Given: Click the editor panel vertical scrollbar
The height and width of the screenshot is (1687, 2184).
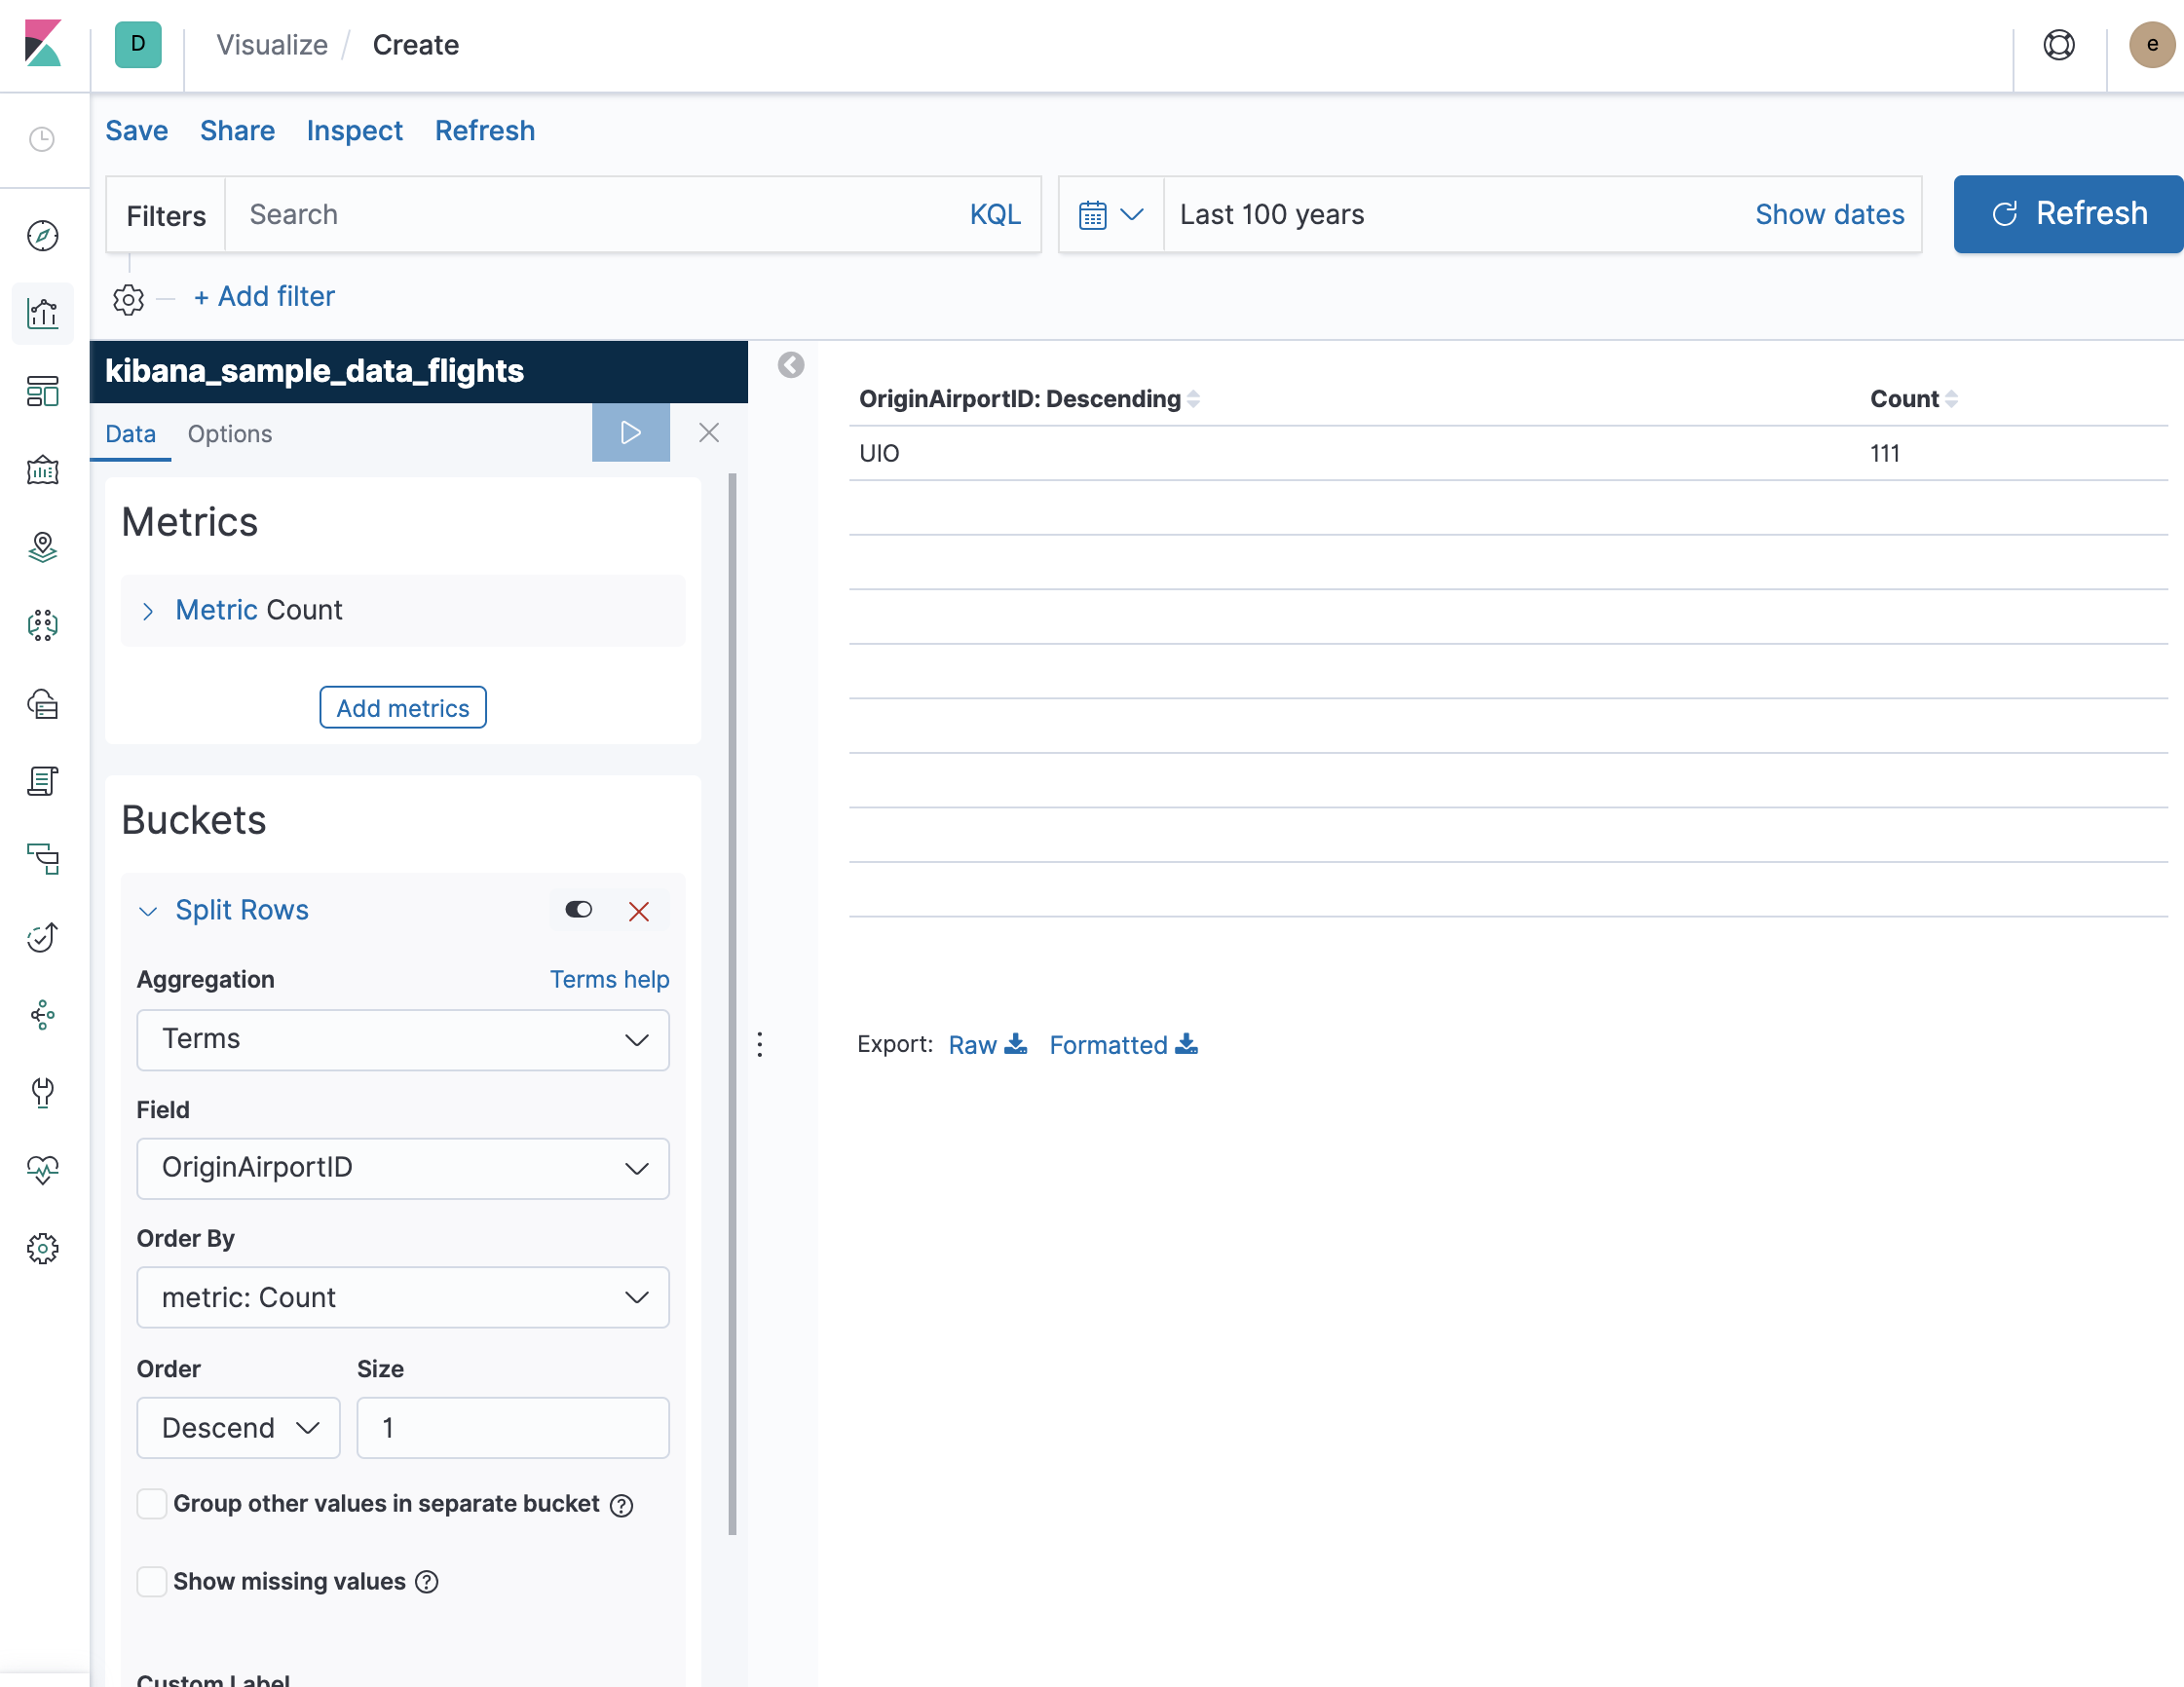Looking at the screenshot, I should point(733,1004).
